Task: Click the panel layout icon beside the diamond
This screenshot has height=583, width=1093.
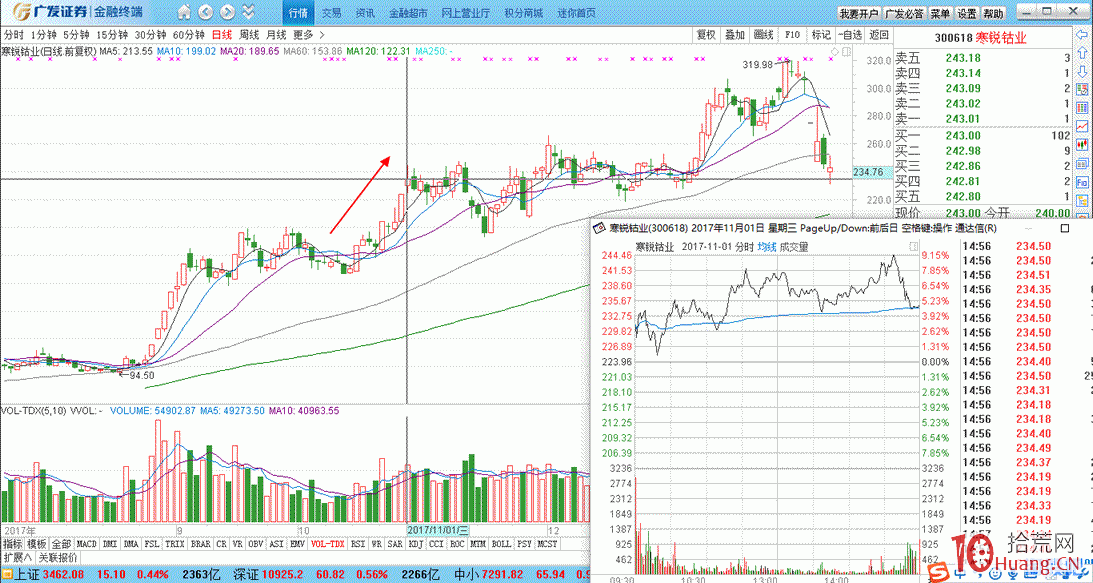Action: coord(846,52)
